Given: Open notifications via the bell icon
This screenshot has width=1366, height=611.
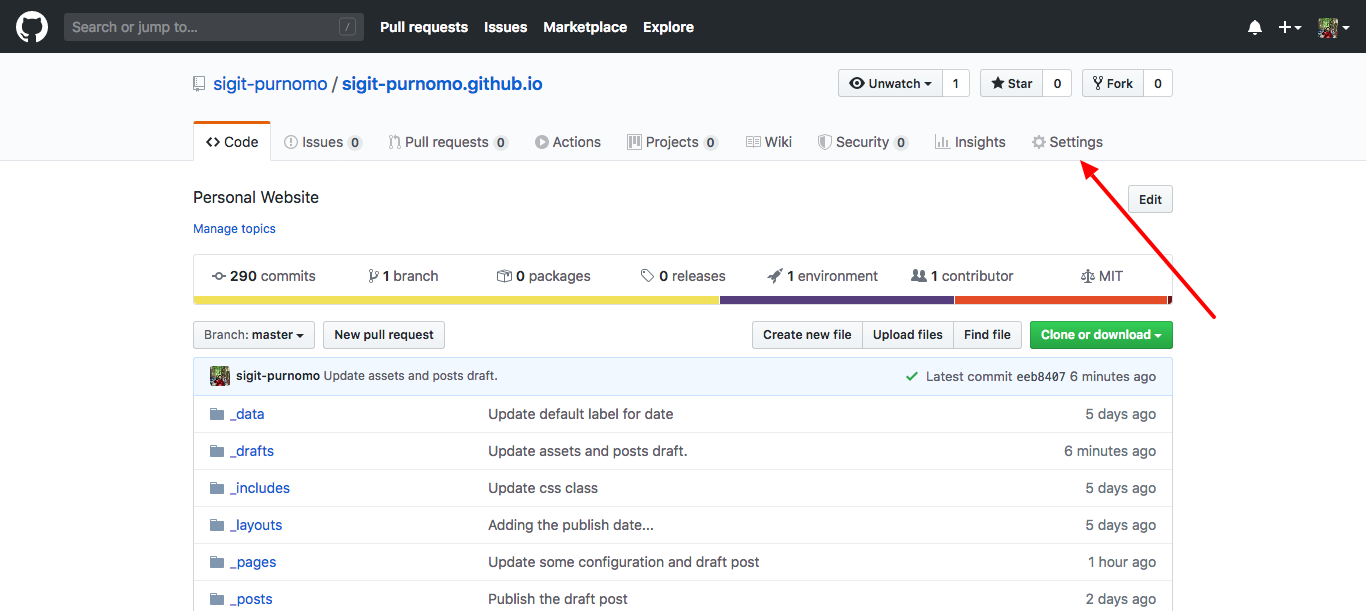Looking at the screenshot, I should 1255,27.
